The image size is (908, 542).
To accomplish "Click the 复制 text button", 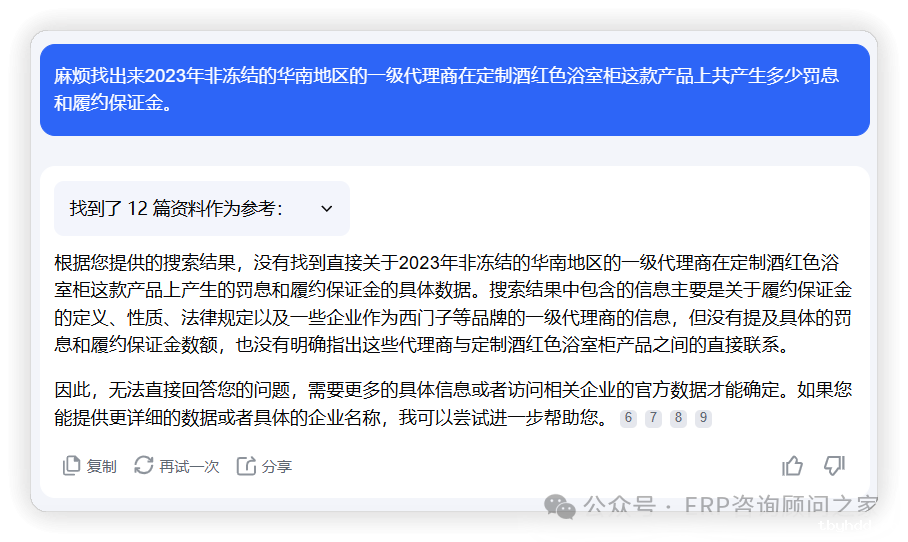I will [101, 466].
